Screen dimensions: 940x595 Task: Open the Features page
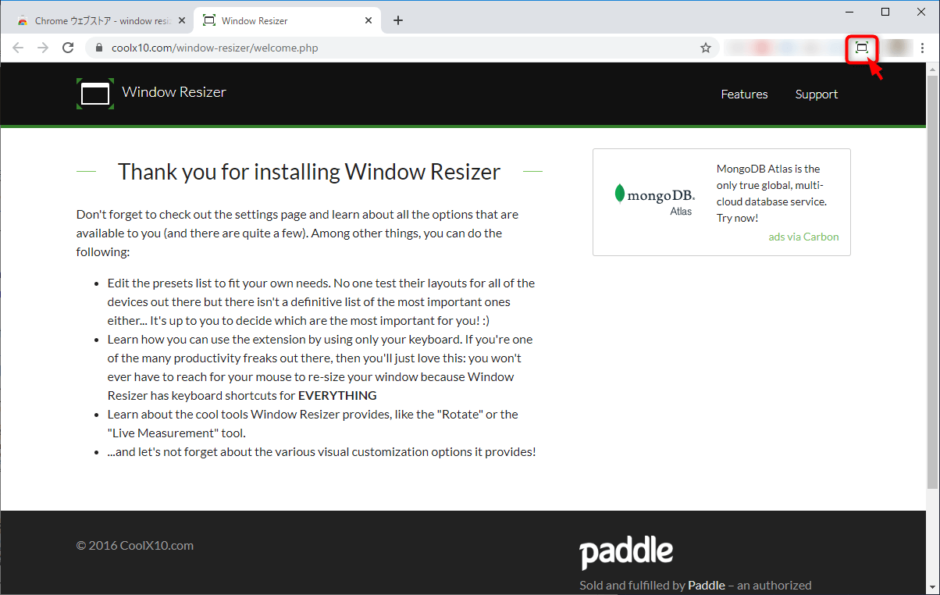point(744,93)
